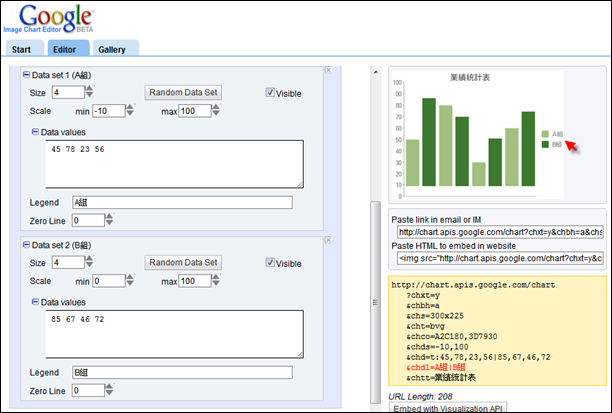Click the &chdl=A組|B組 red parameter line
The image size is (612, 413).
coord(436,367)
